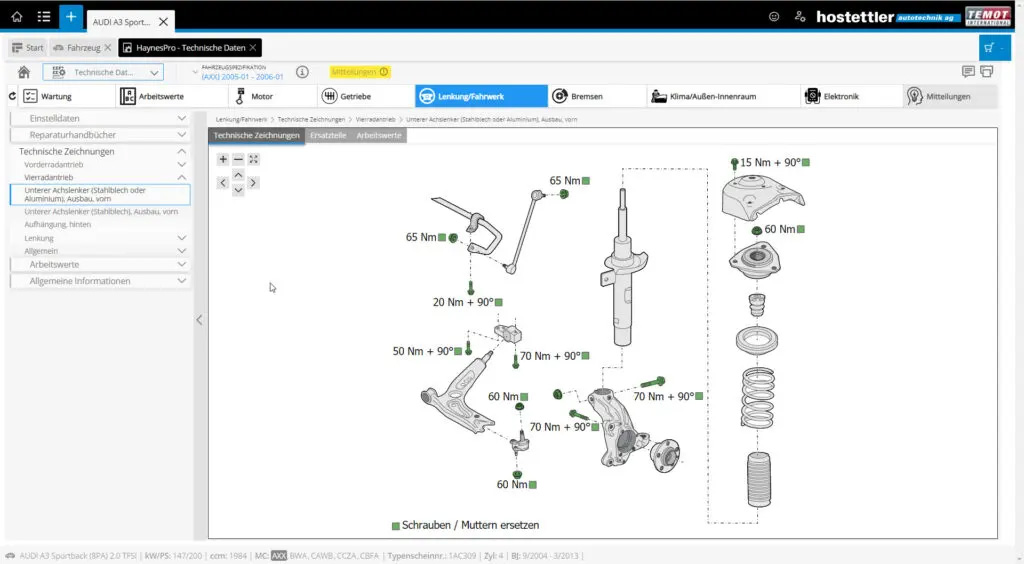The image size is (1024, 564).
Task: Expand the Einstelldaten section
Action: tap(99, 118)
